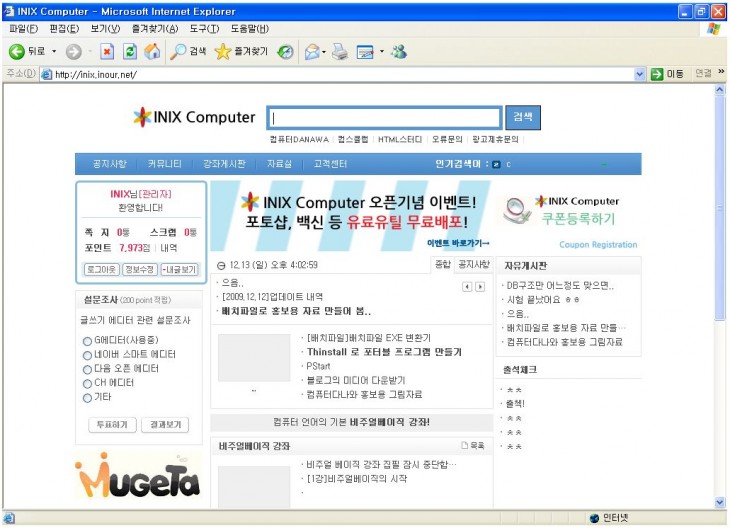Select the 네이버 스마트 에디터 radio option
The width and height of the screenshot is (730, 528).
pos(87,354)
